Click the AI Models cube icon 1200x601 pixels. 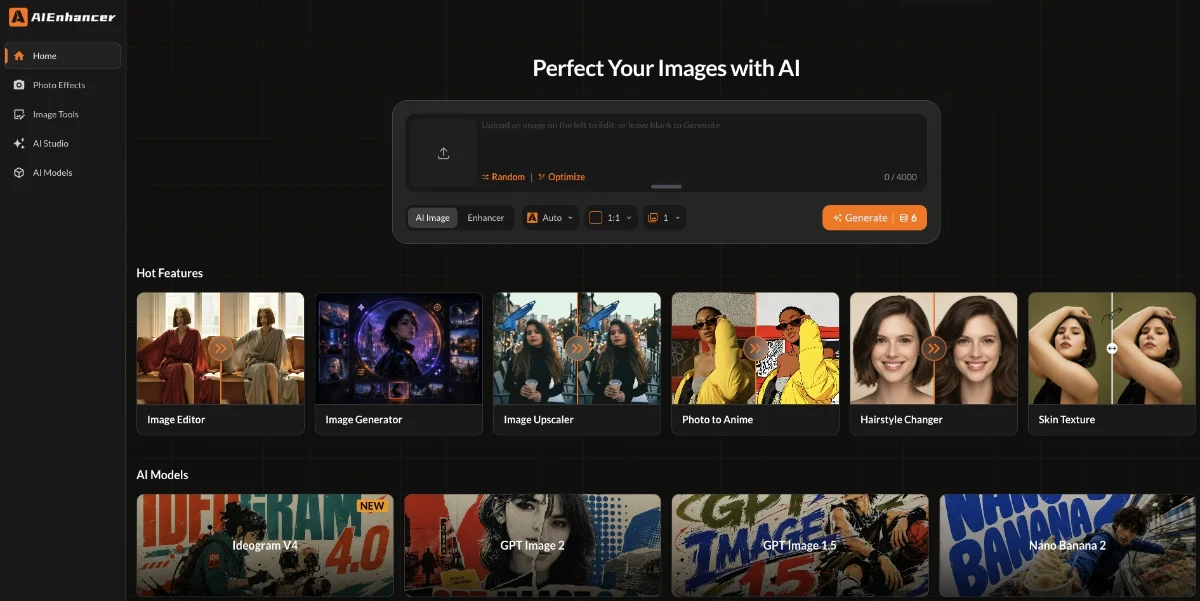(x=19, y=173)
